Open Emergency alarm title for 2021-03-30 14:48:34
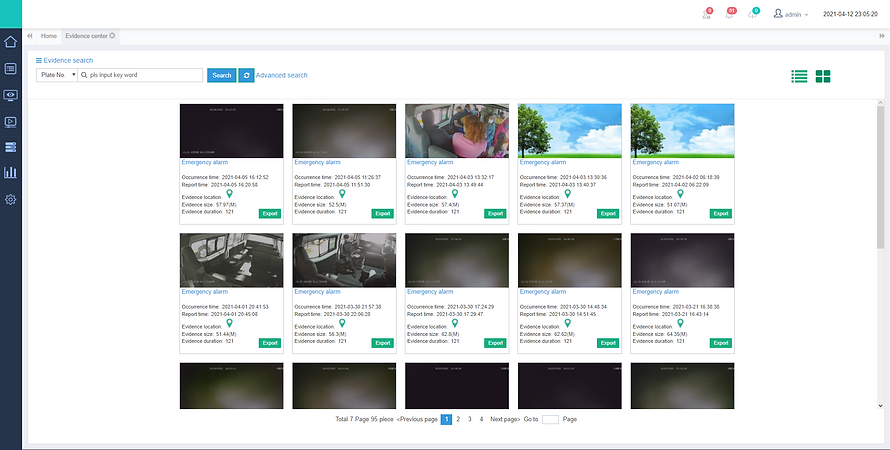This screenshot has height=450, width=890. (x=543, y=292)
